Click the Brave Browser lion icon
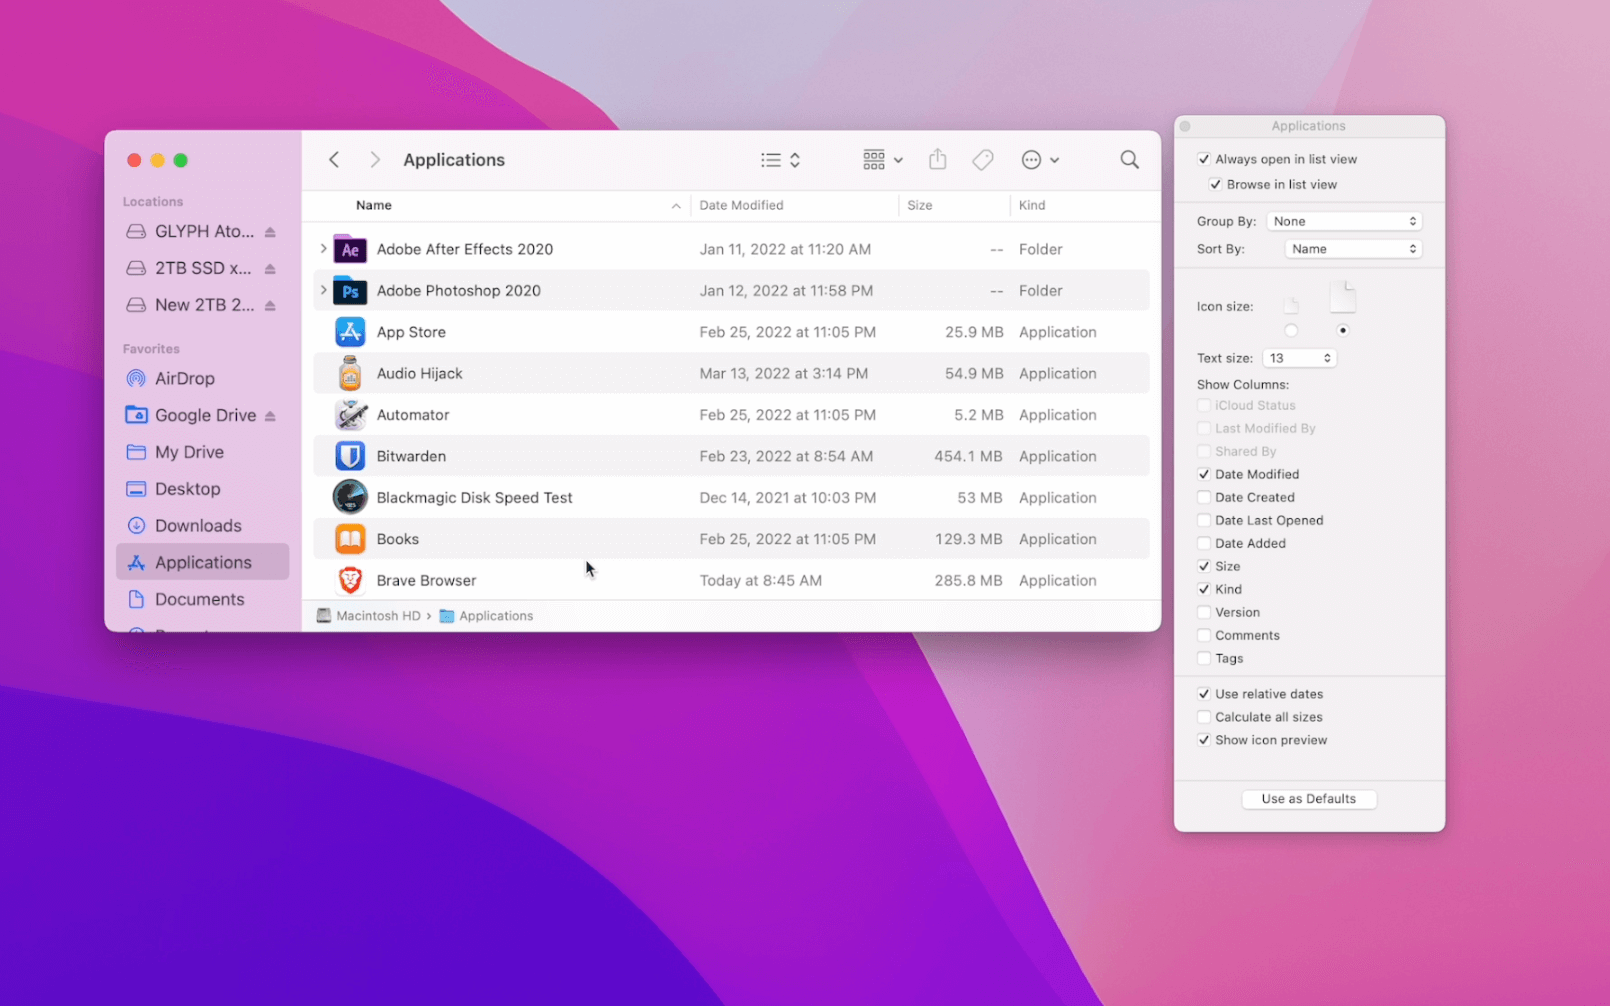This screenshot has height=1006, width=1610. pyautogui.click(x=350, y=580)
